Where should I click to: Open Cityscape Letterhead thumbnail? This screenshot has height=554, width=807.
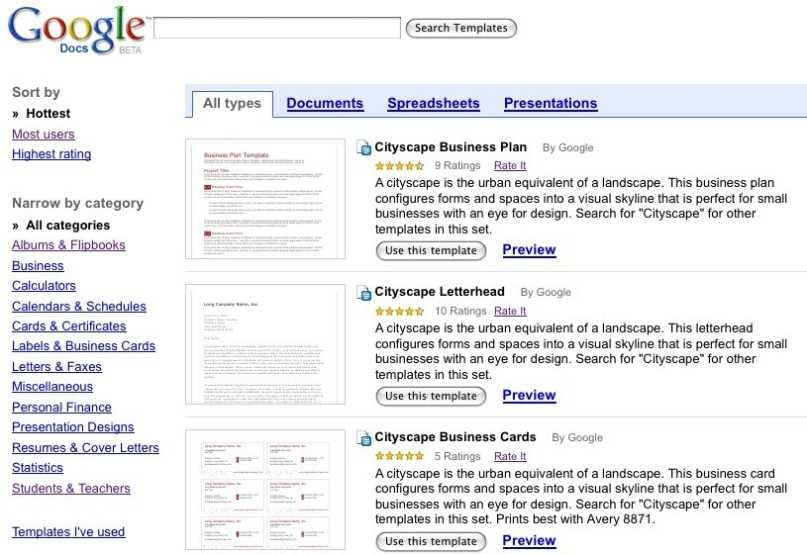[265, 344]
